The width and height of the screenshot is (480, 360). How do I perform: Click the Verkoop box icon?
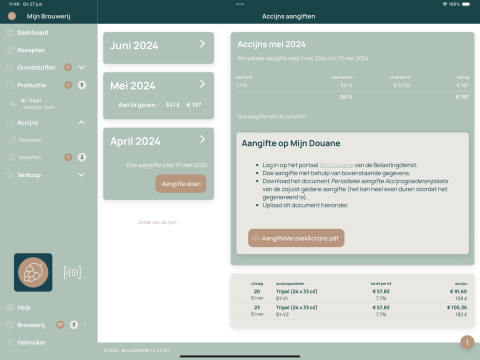tap(10, 175)
